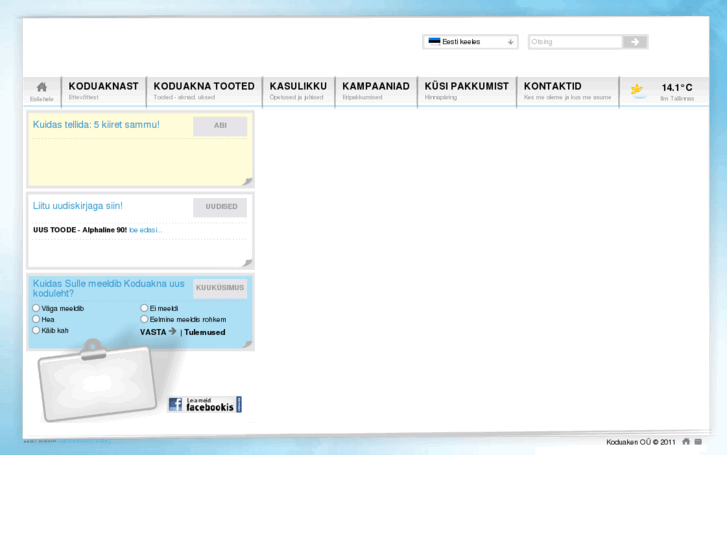
Task: Select the 'Väga meeldib' radio option
Action: 37,309
